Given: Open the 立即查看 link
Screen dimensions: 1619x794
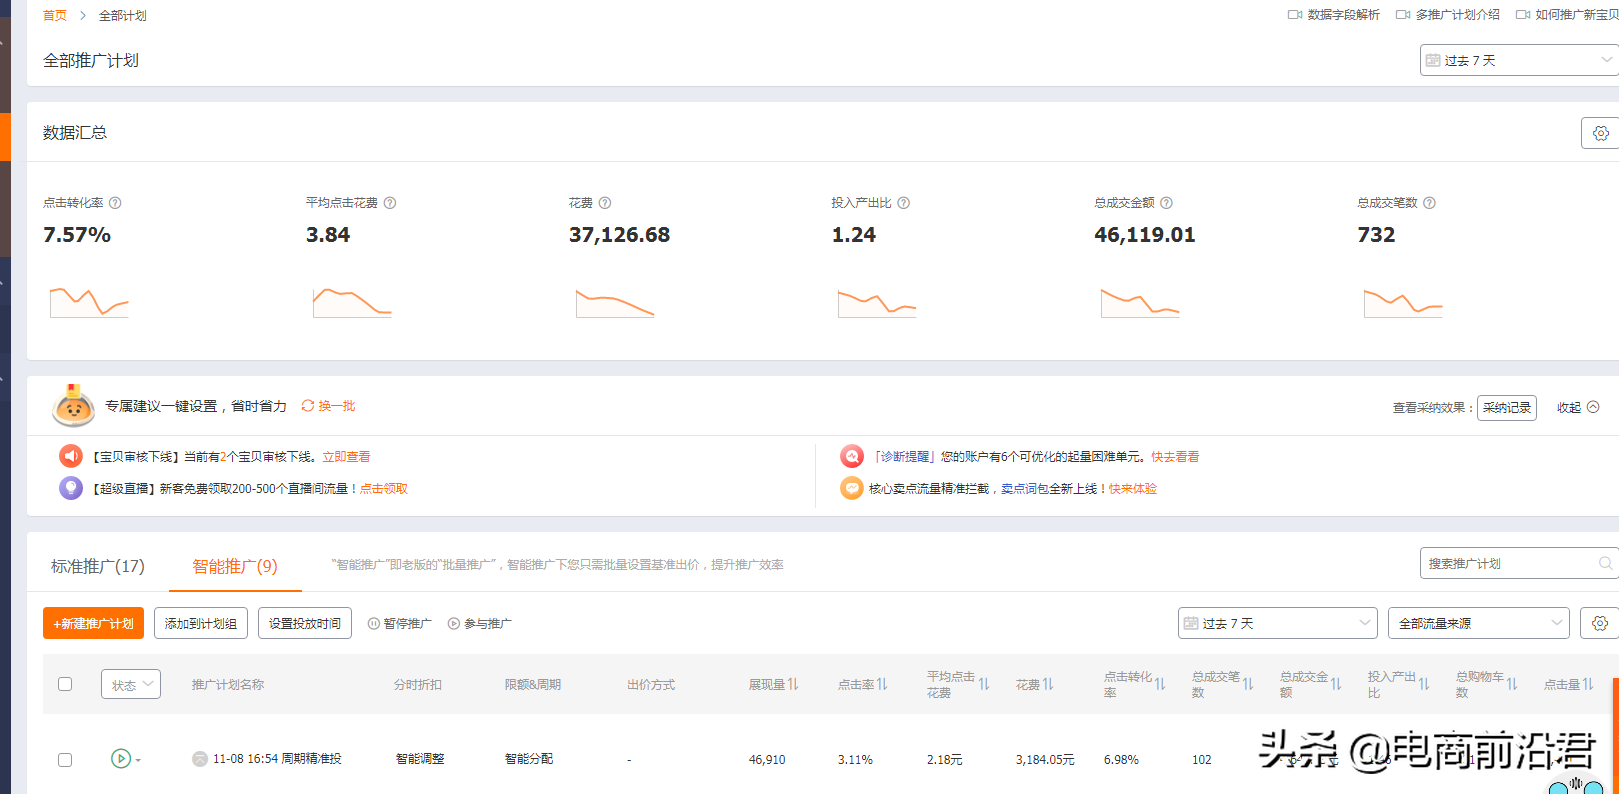Looking at the screenshot, I should tap(346, 457).
